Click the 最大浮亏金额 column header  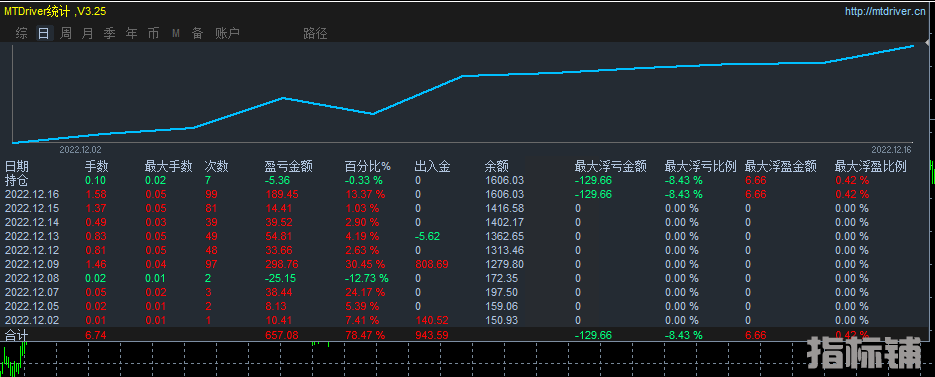pos(611,166)
